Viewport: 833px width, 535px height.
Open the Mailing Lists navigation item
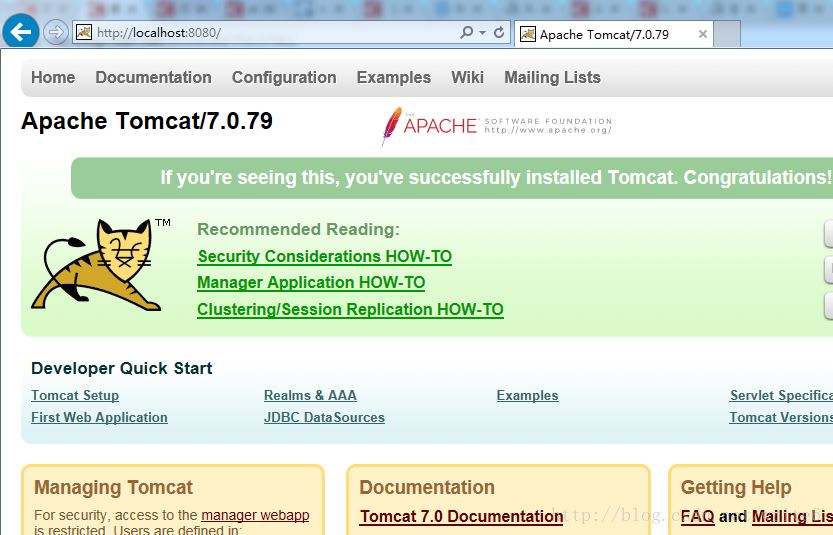(x=552, y=77)
